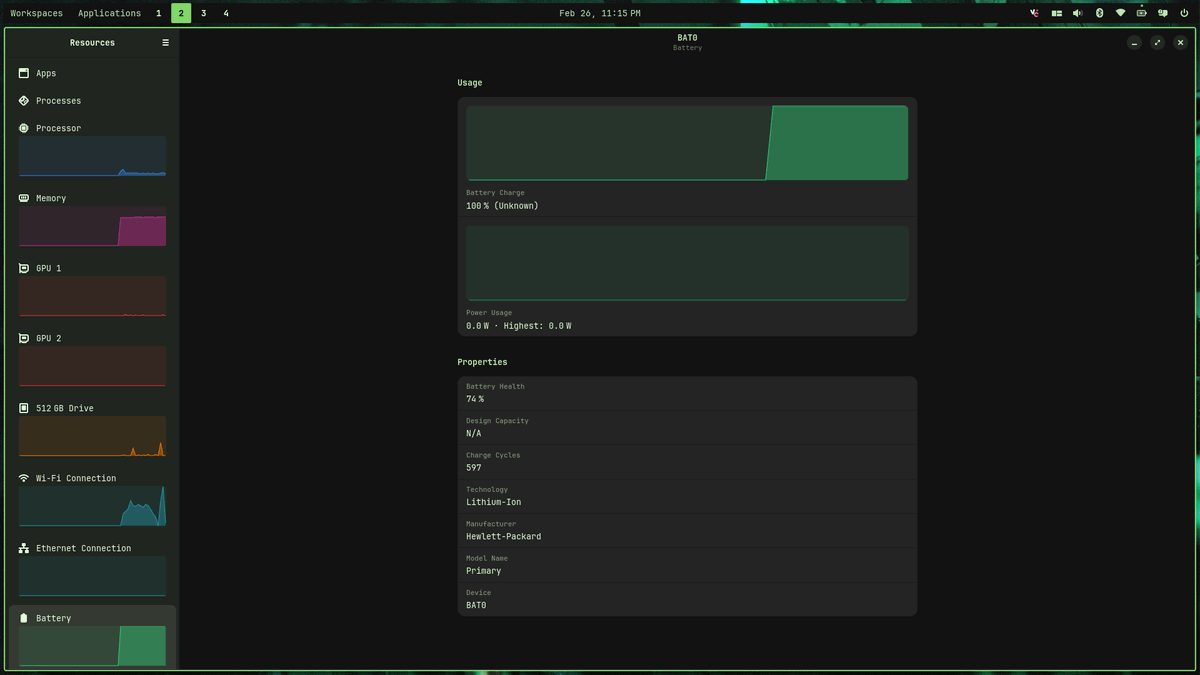1200x675 pixels.
Task: Open the 512 GB Drive activity graph
Action: tap(92, 436)
